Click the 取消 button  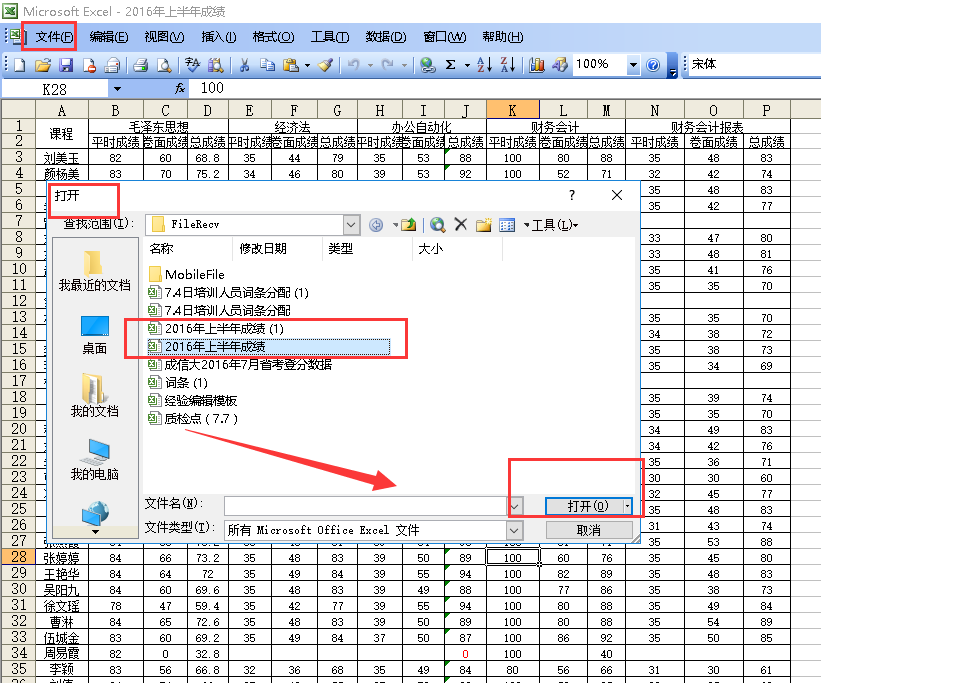(589, 530)
